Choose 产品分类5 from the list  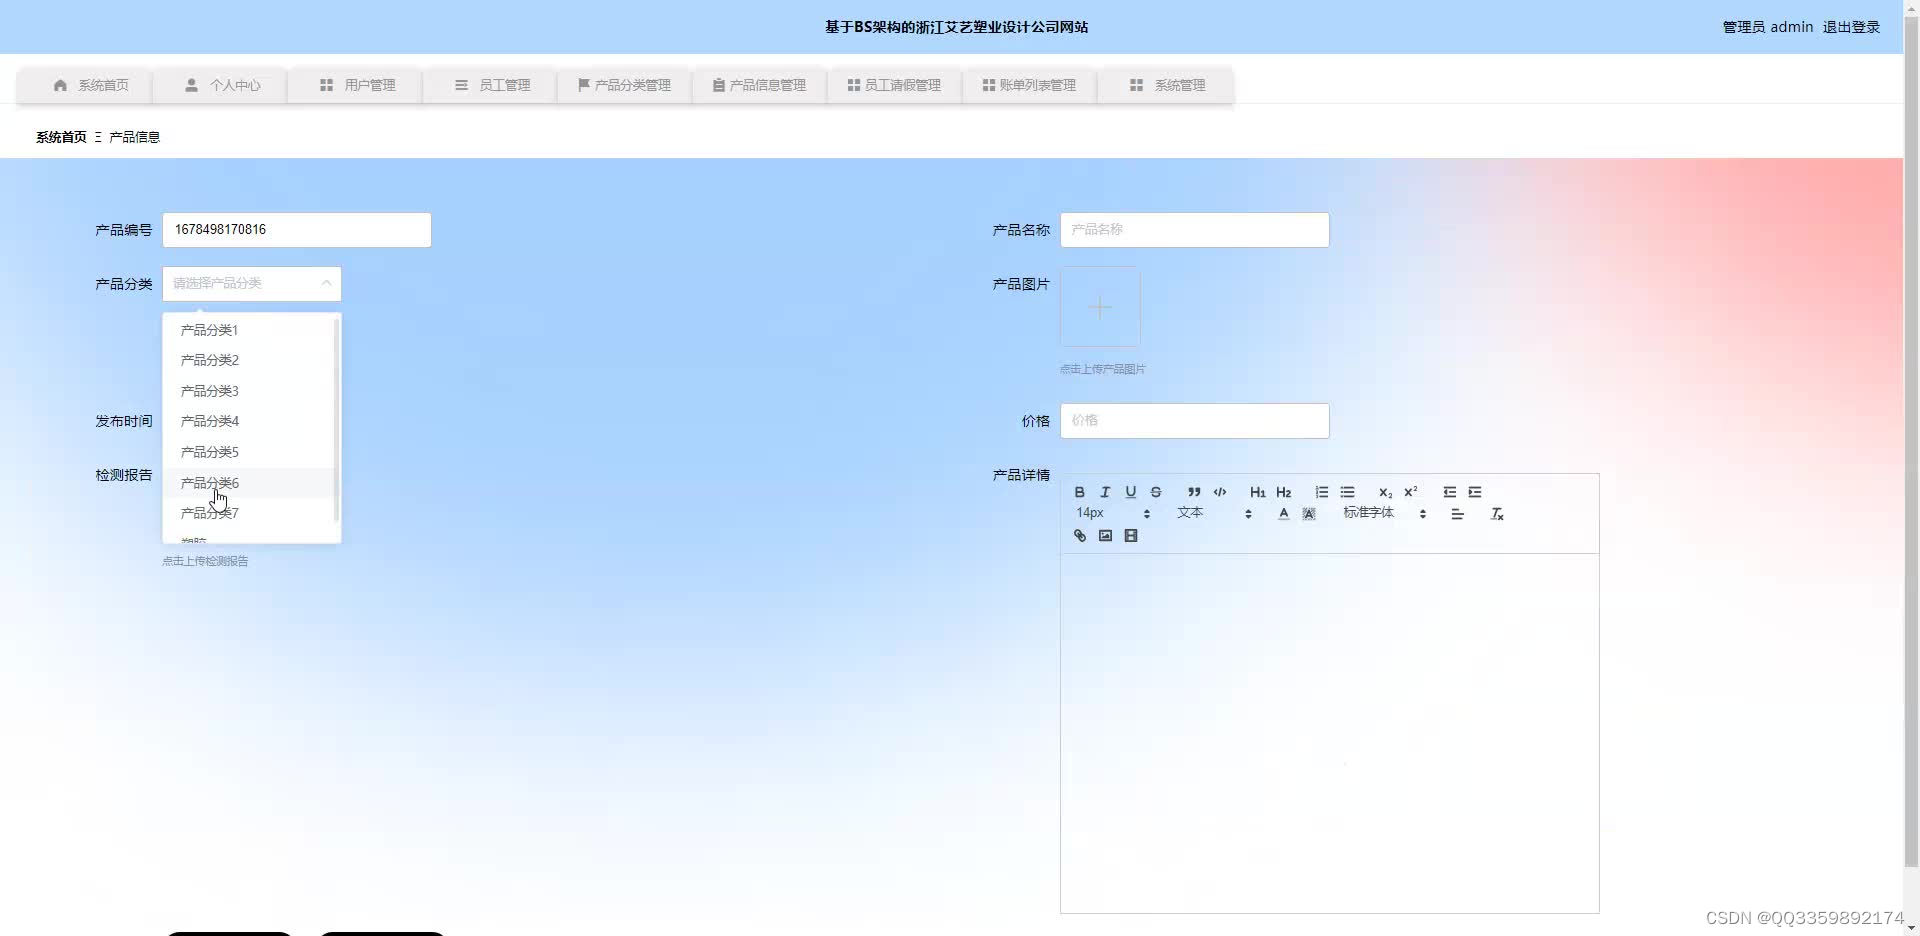[x=250, y=452]
